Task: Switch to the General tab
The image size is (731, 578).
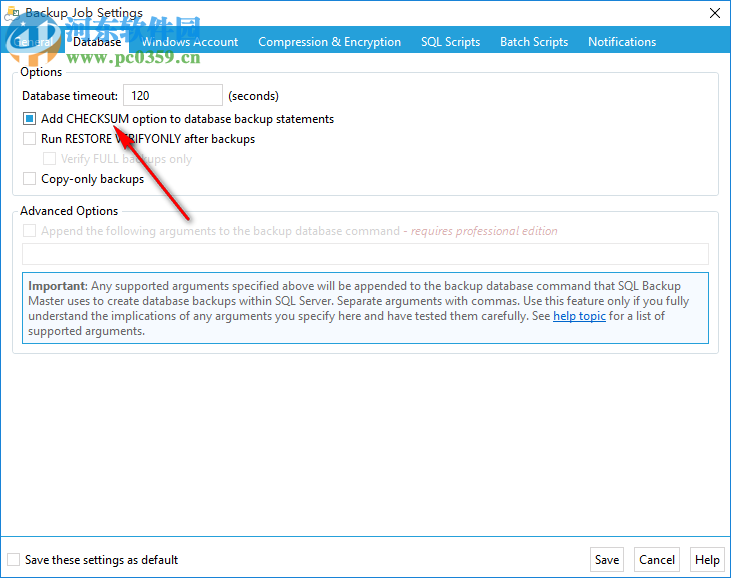Action: coord(33,42)
